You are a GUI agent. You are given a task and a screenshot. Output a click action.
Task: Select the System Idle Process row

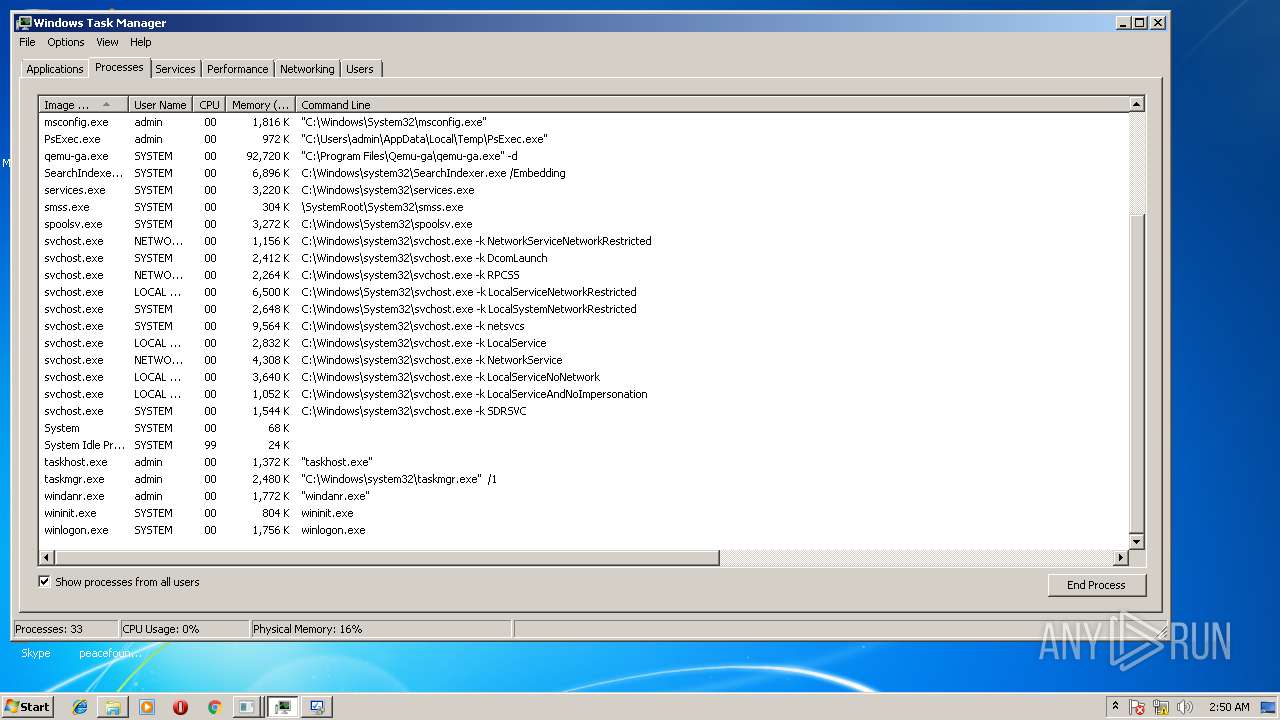(x=583, y=445)
